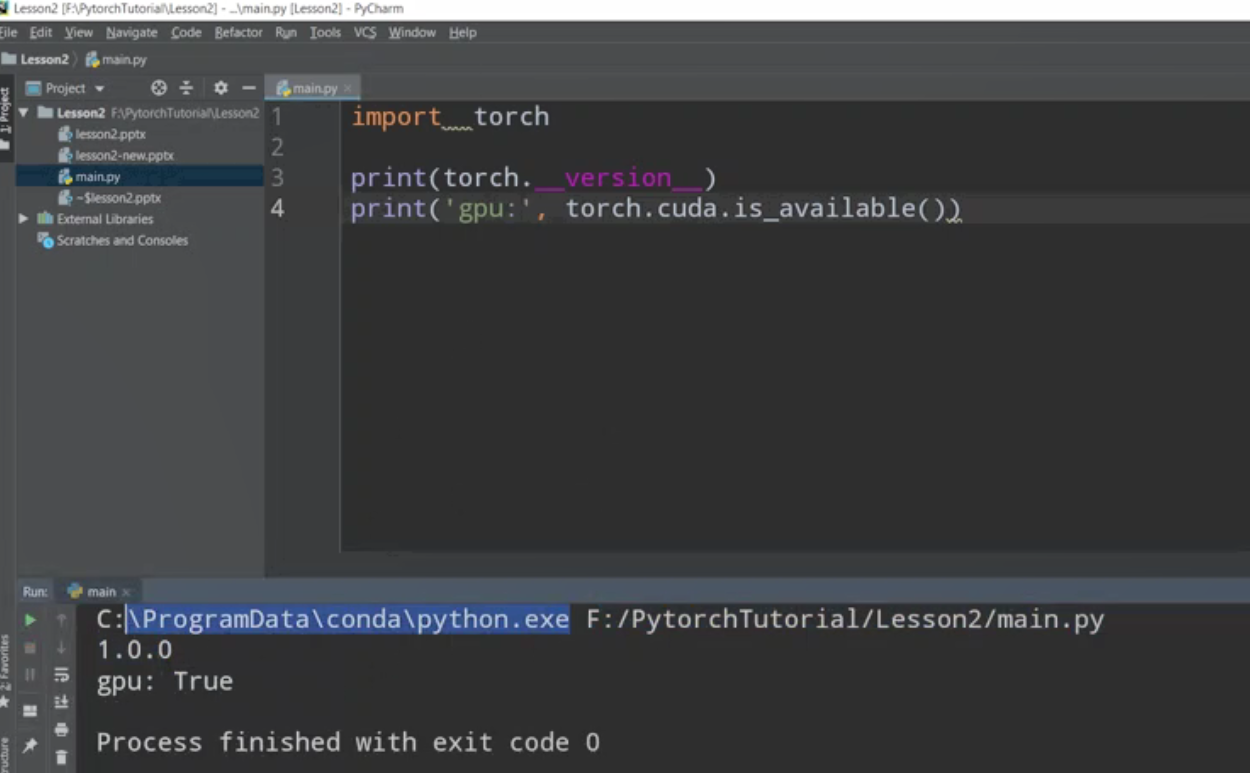Click F:/PytorchTutorial/Lesson2/main.py path in console

[x=845, y=620]
